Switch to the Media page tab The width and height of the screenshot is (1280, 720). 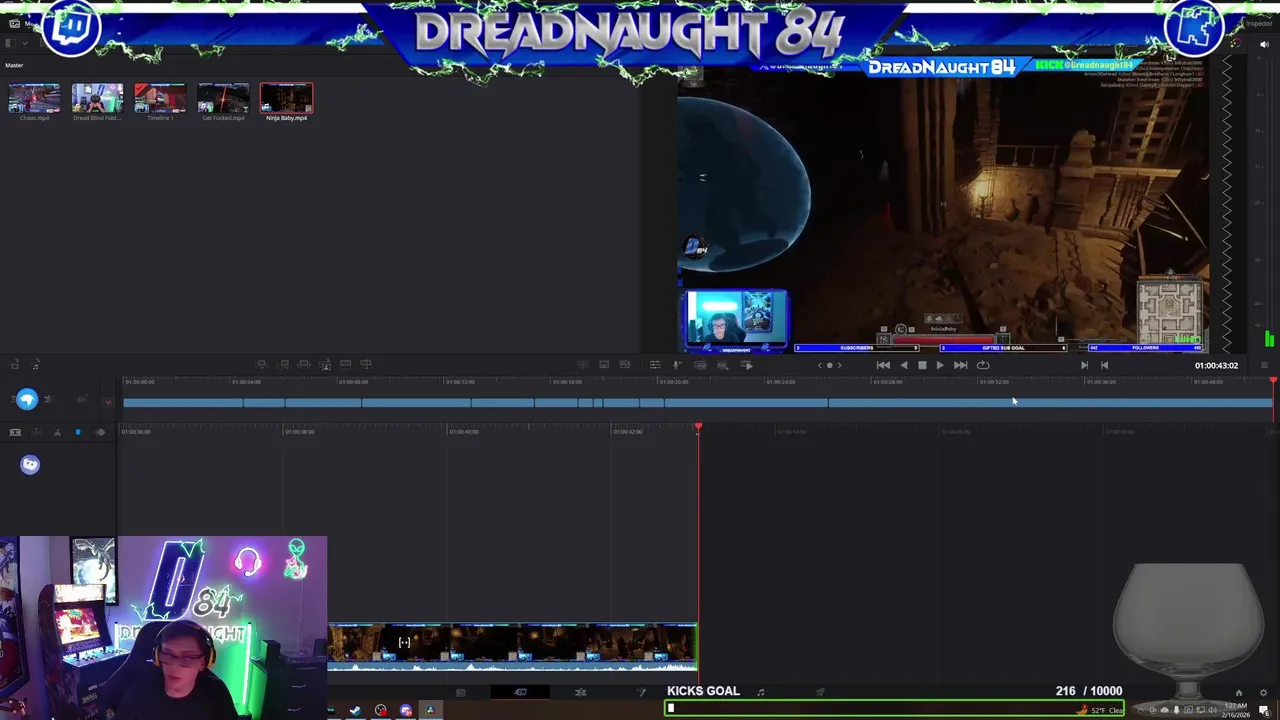(x=460, y=692)
